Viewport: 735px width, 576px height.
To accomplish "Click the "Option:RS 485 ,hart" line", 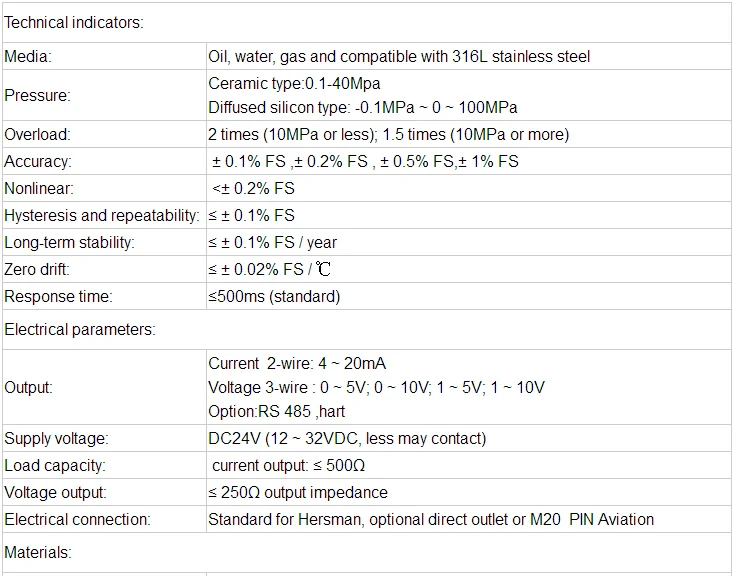I will (277, 411).
